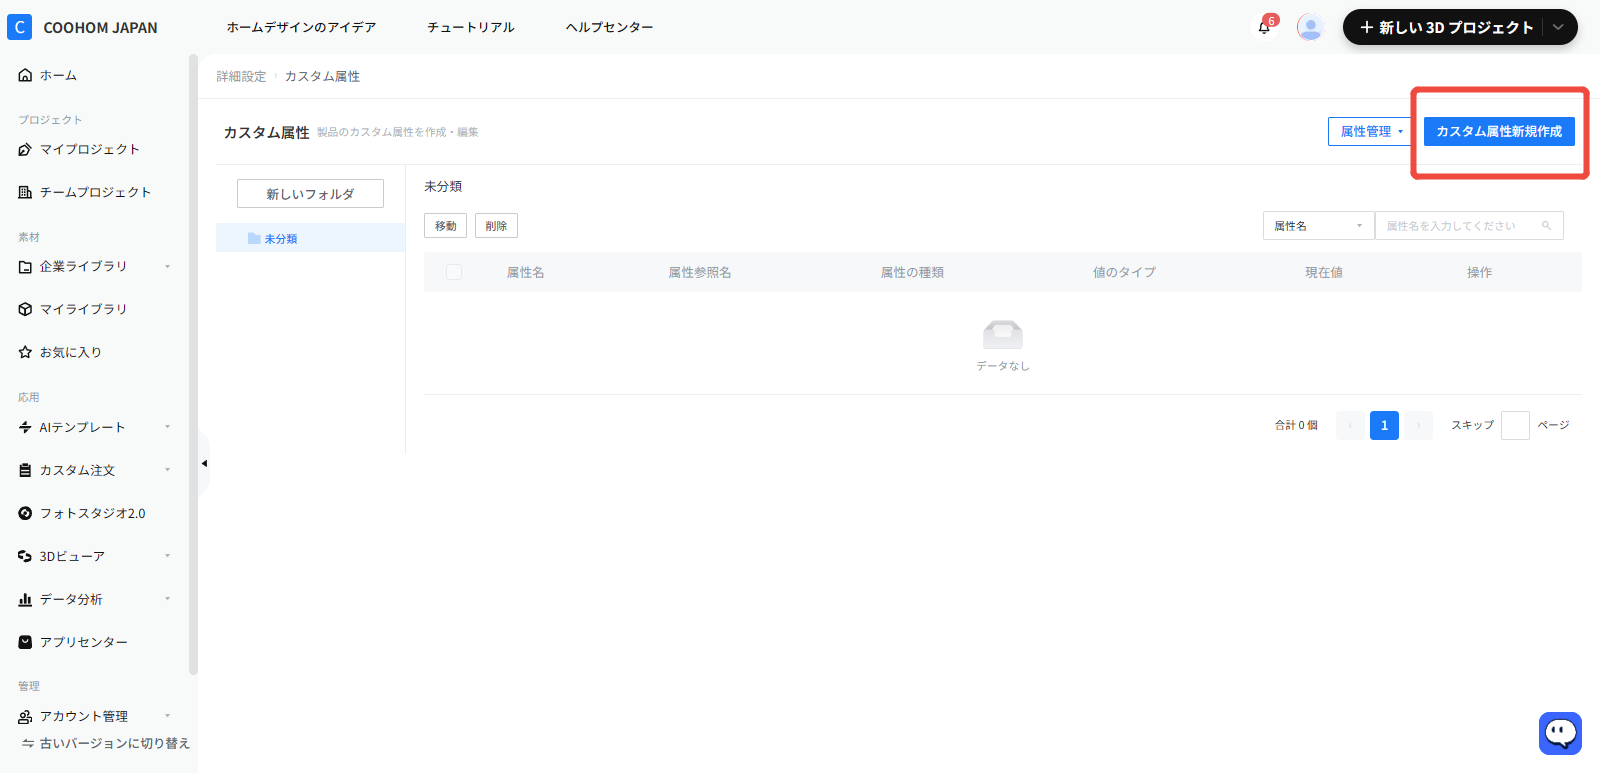Open チームプロジェクト in sidebar
The height and width of the screenshot is (773, 1600).
(94, 192)
